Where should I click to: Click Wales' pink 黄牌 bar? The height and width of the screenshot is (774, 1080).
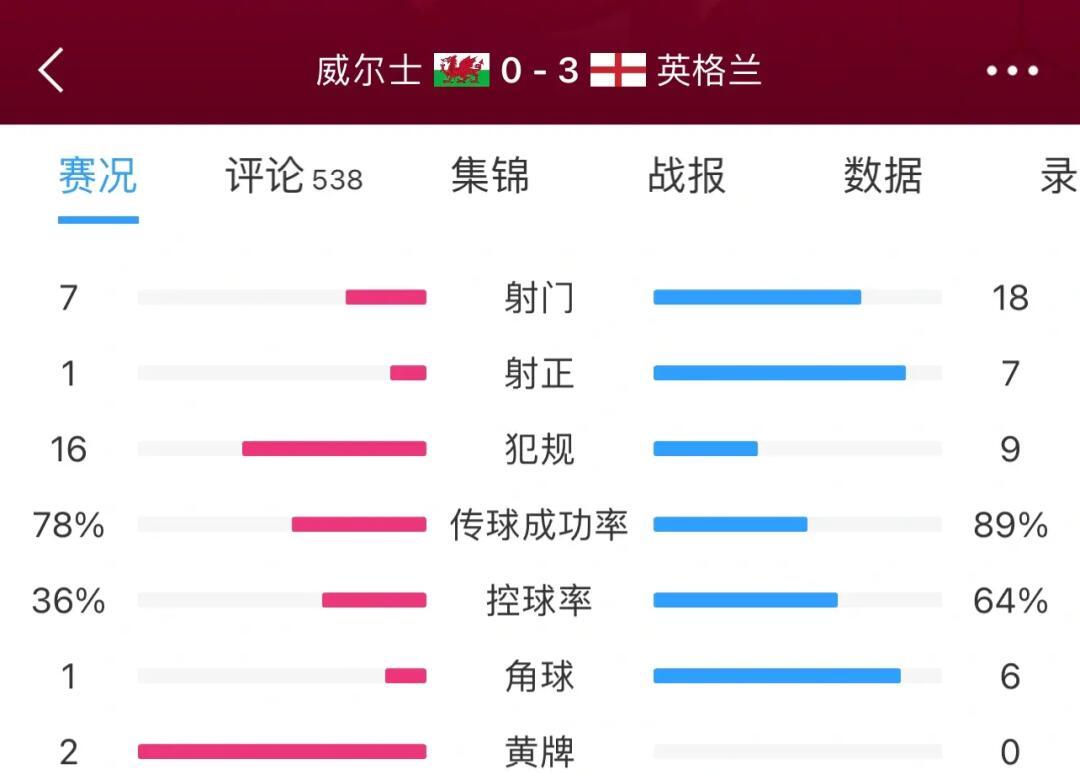coord(282,751)
